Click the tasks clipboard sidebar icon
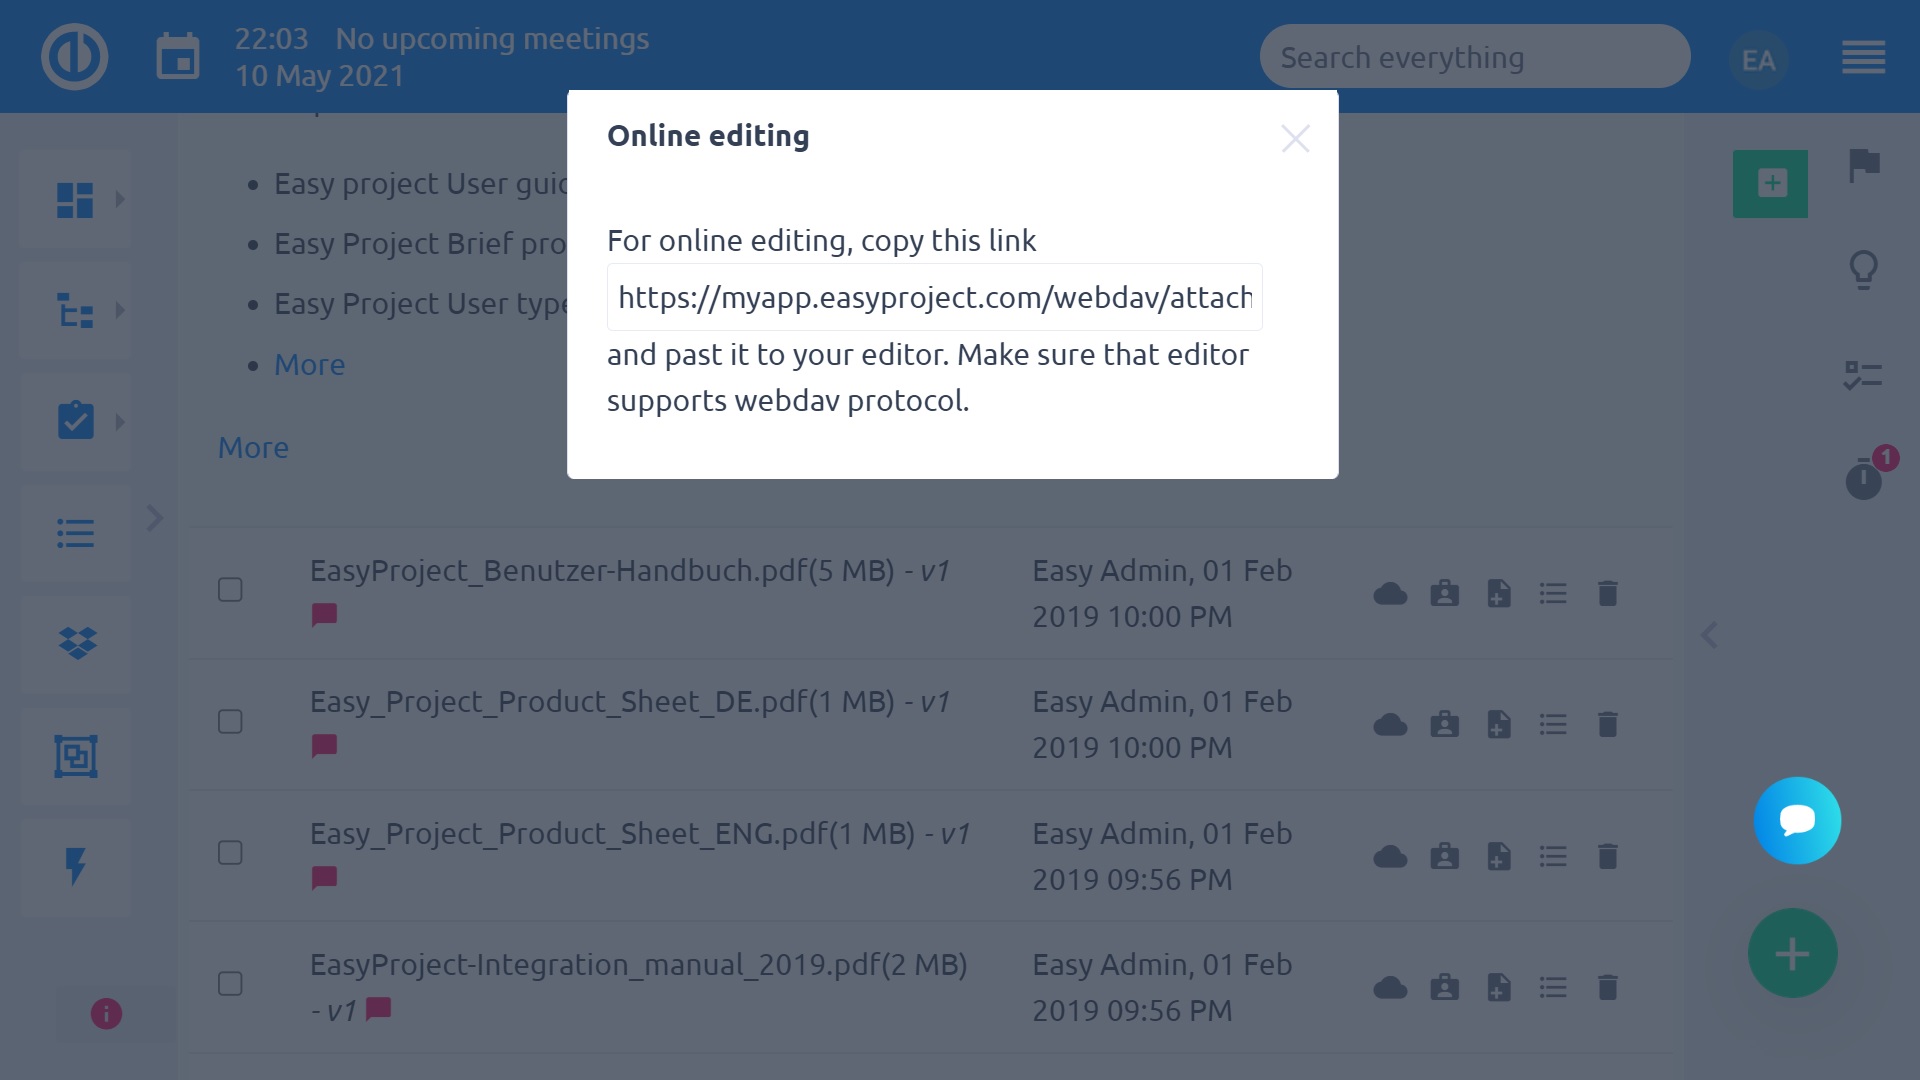The height and width of the screenshot is (1080, 1920). coord(75,421)
